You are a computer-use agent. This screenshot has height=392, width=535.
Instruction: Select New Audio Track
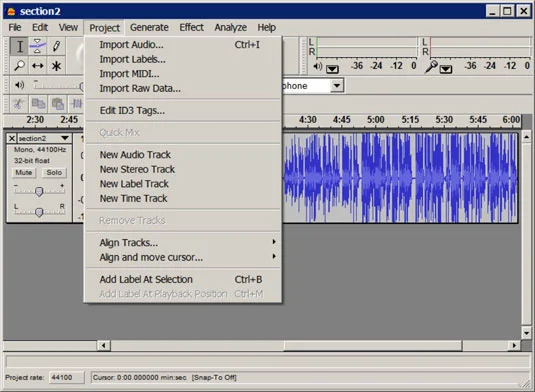click(184, 155)
